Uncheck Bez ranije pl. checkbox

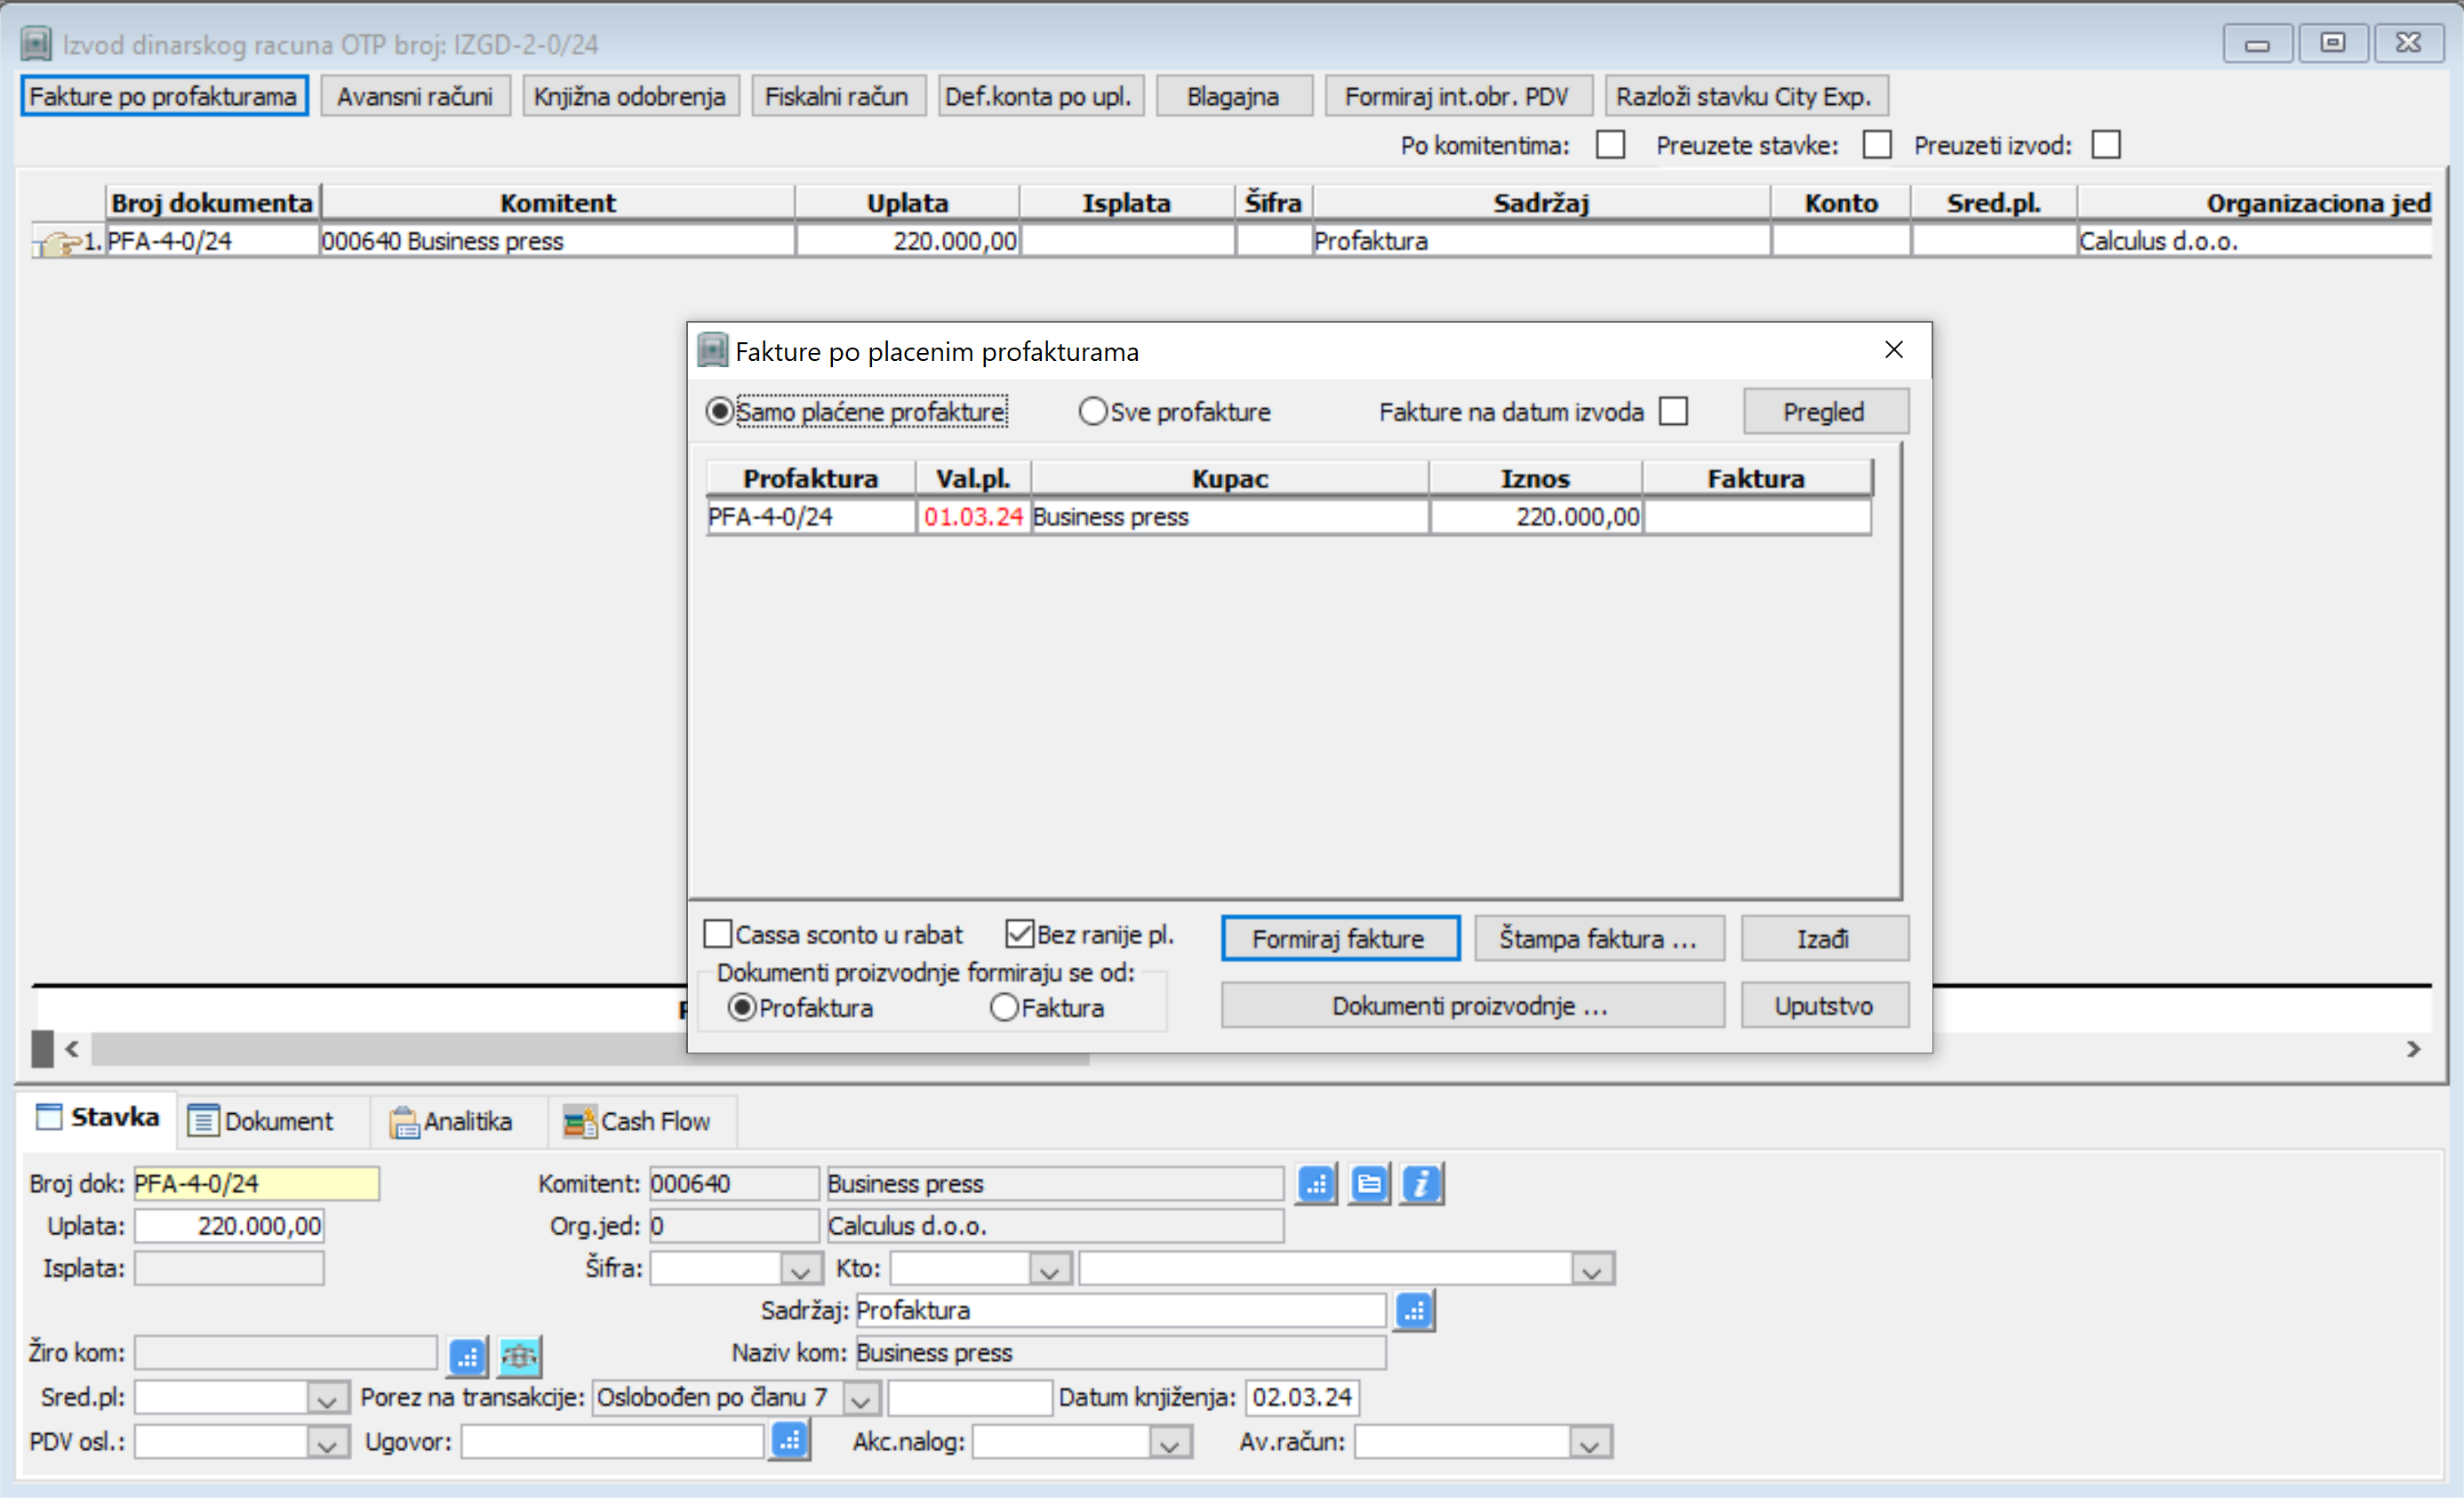tap(1019, 934)
